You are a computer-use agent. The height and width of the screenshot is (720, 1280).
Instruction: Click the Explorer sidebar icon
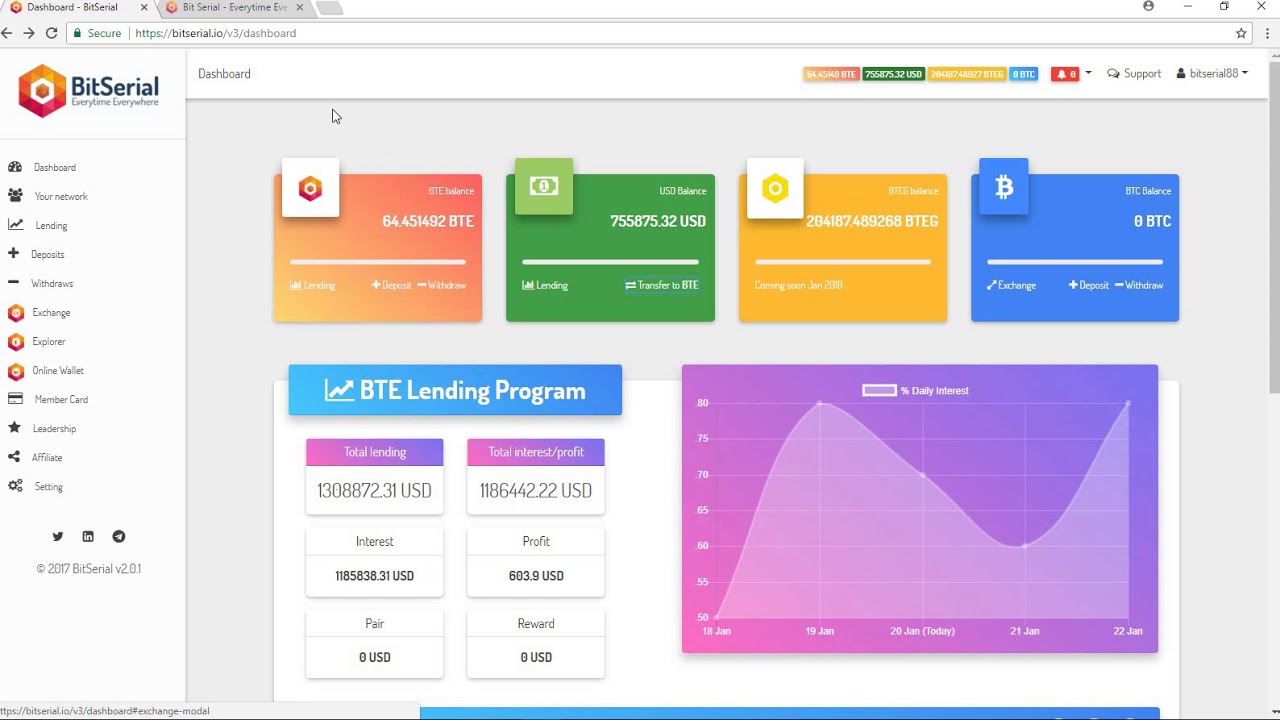click(15, 342)
